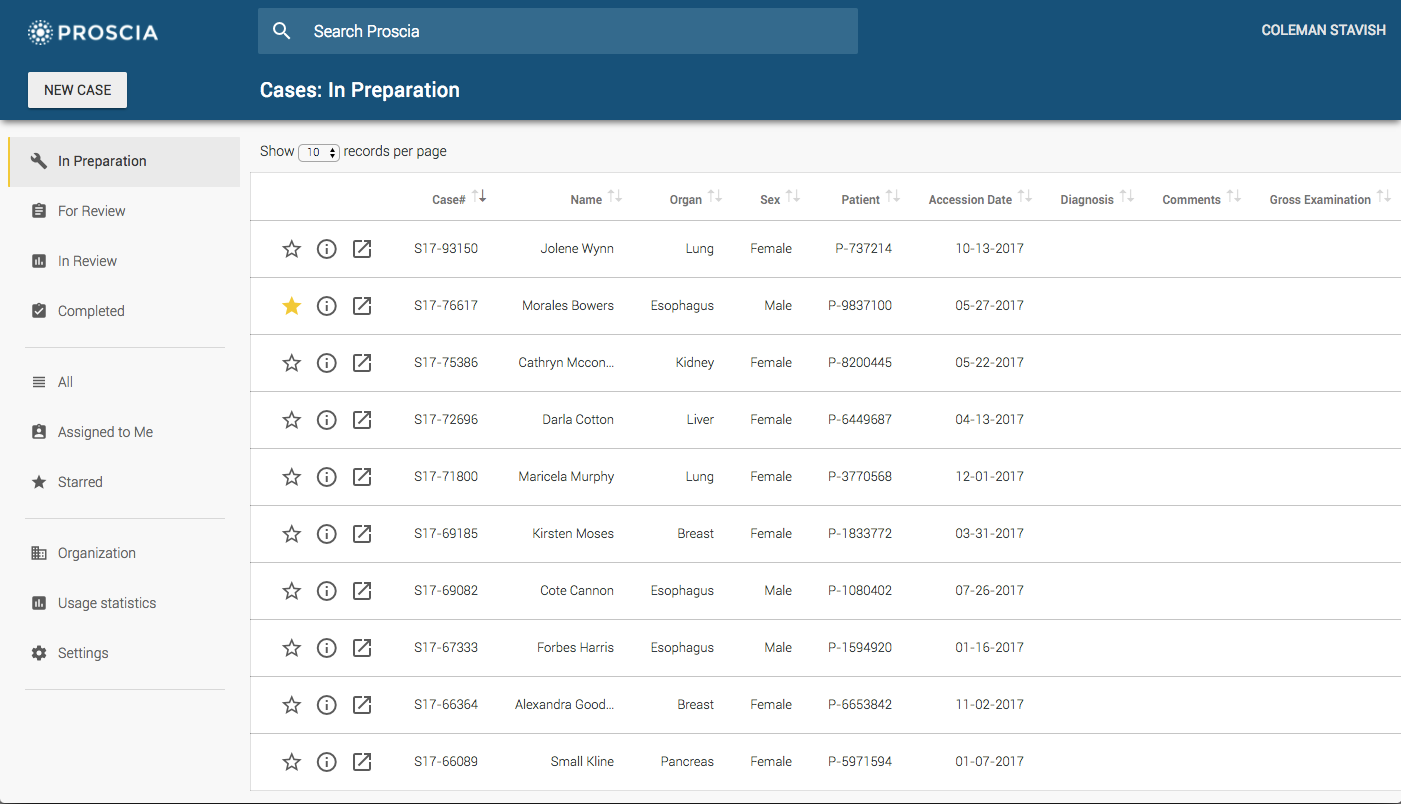Click the Proscia logo
Viewport: 1401px width, 804px height.
click(x=93, y=33)
